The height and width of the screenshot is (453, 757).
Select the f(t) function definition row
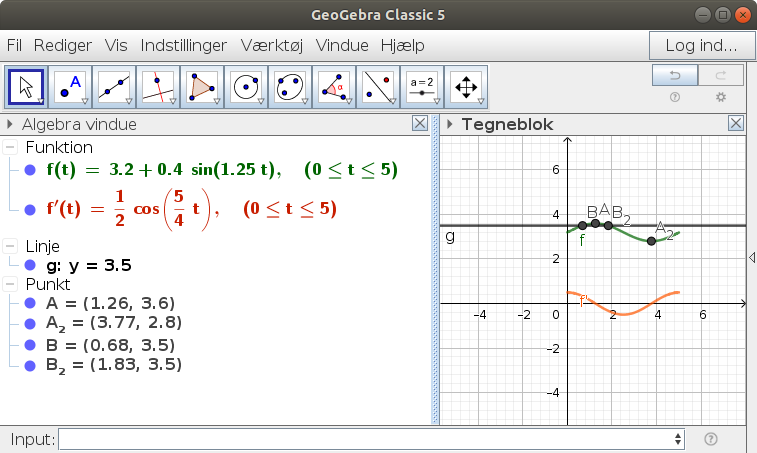coord(222,170)
